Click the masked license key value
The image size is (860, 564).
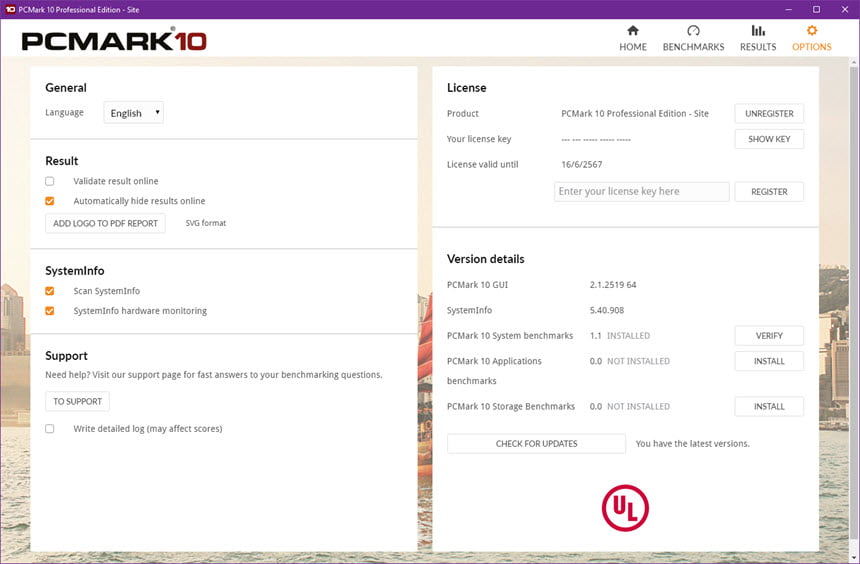(596, 140)
